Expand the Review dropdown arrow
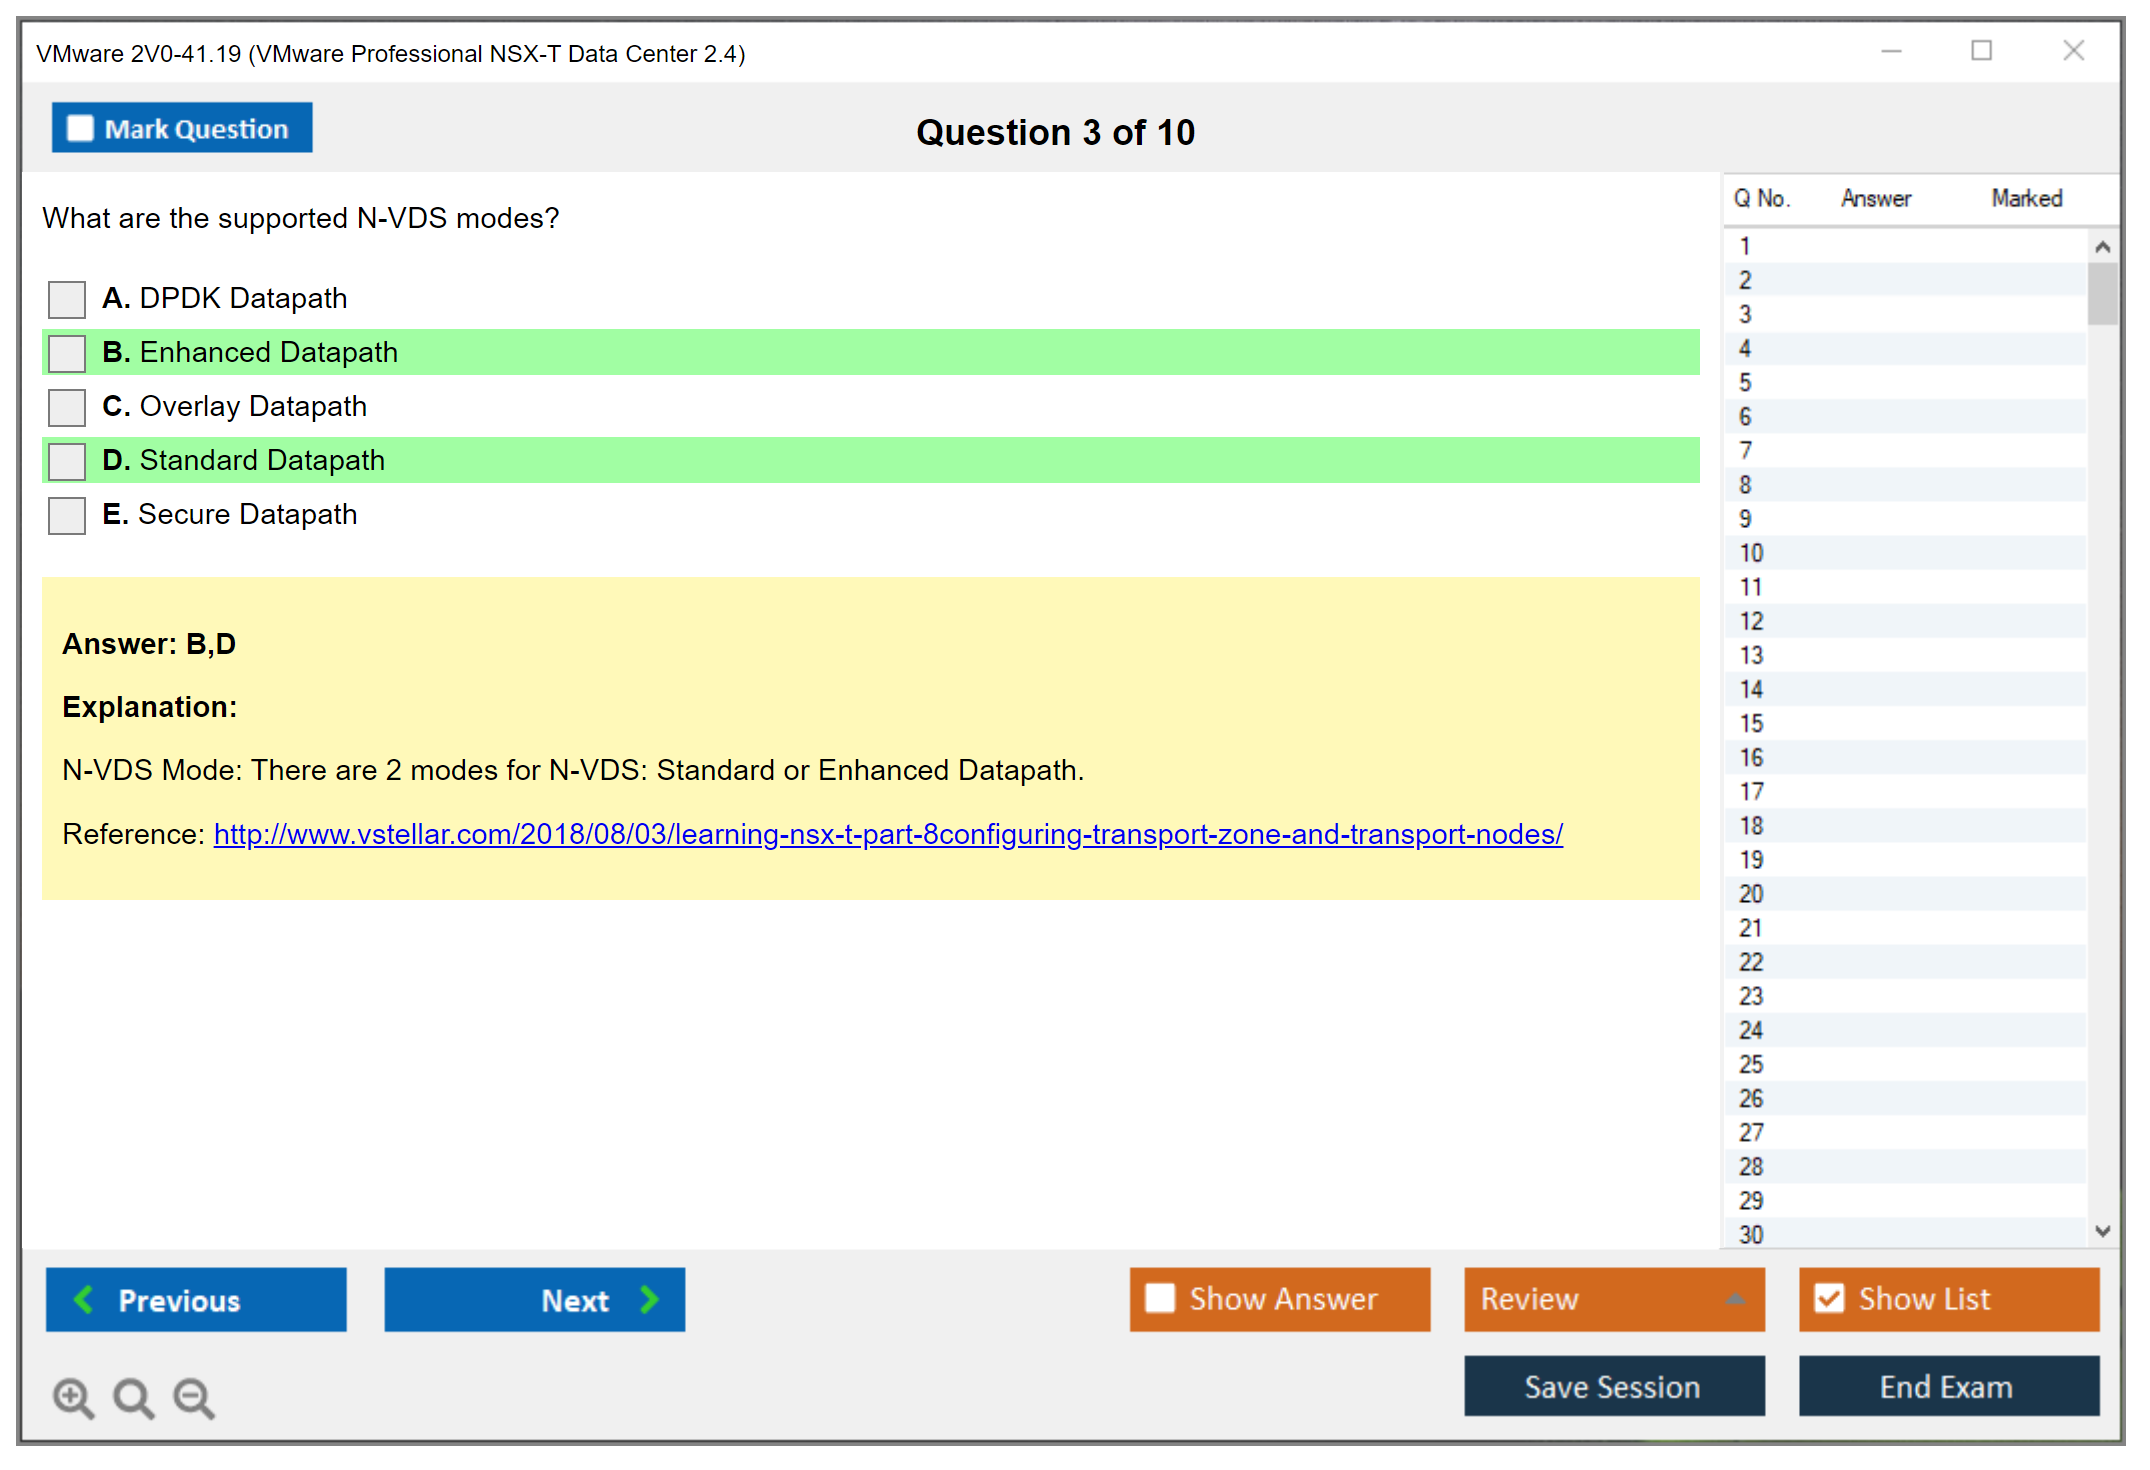Screen dimensions: 2150x1470 click(x=1735, y=1299)
